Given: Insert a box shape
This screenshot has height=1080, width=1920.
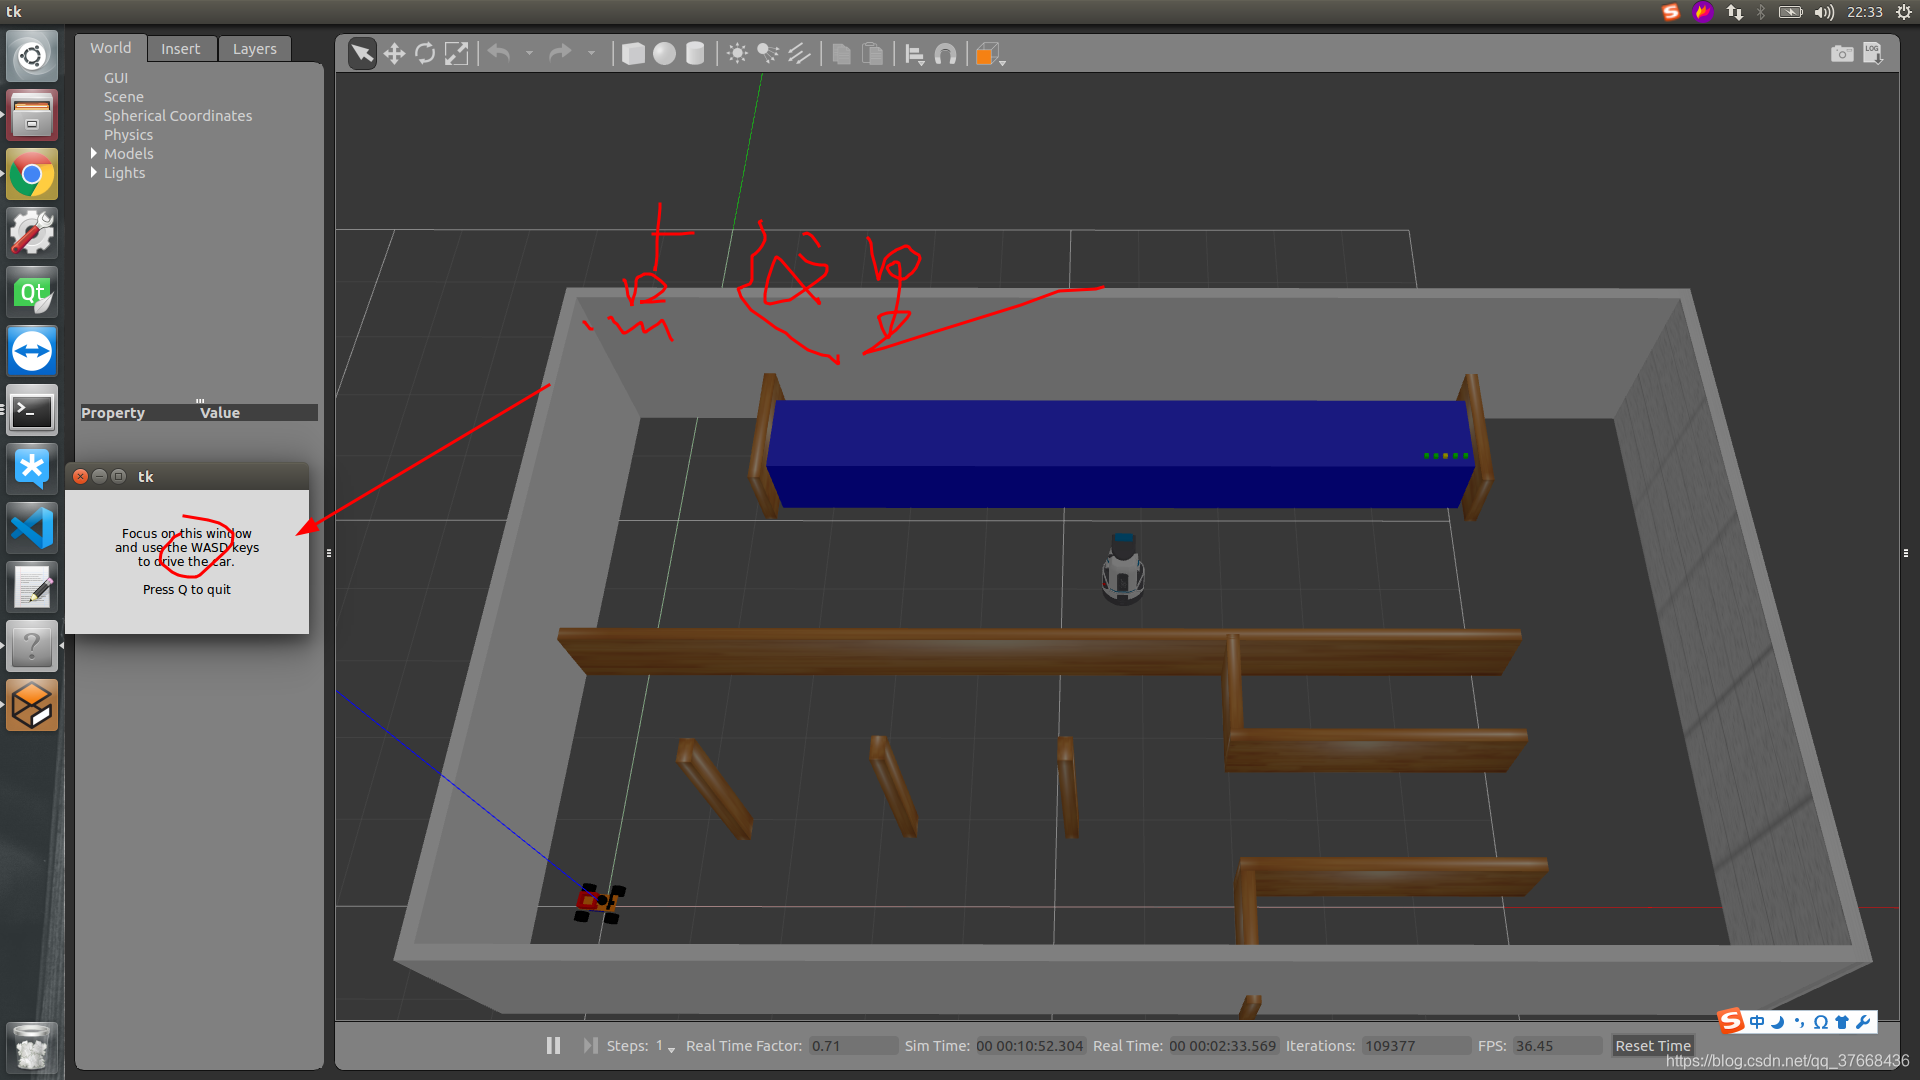Looking at the screenshot, I should 633,54.
